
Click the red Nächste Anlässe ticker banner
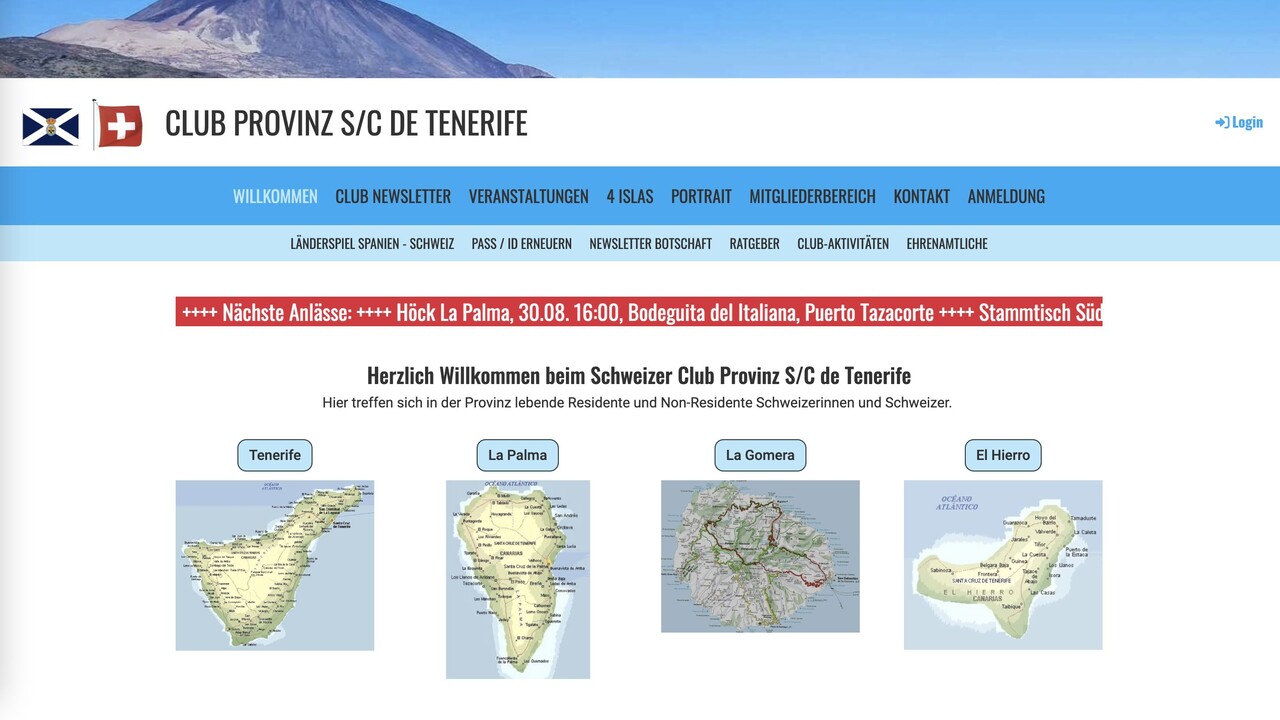point(639,311)
